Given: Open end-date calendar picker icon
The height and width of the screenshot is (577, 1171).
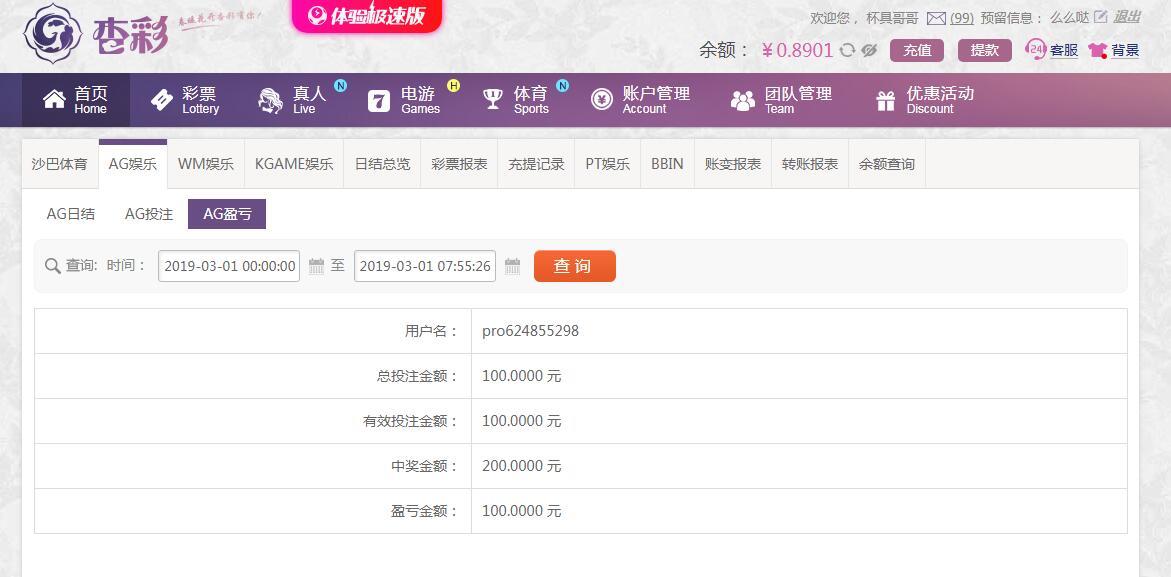Looking at the screenshot, I should (512, 266).
